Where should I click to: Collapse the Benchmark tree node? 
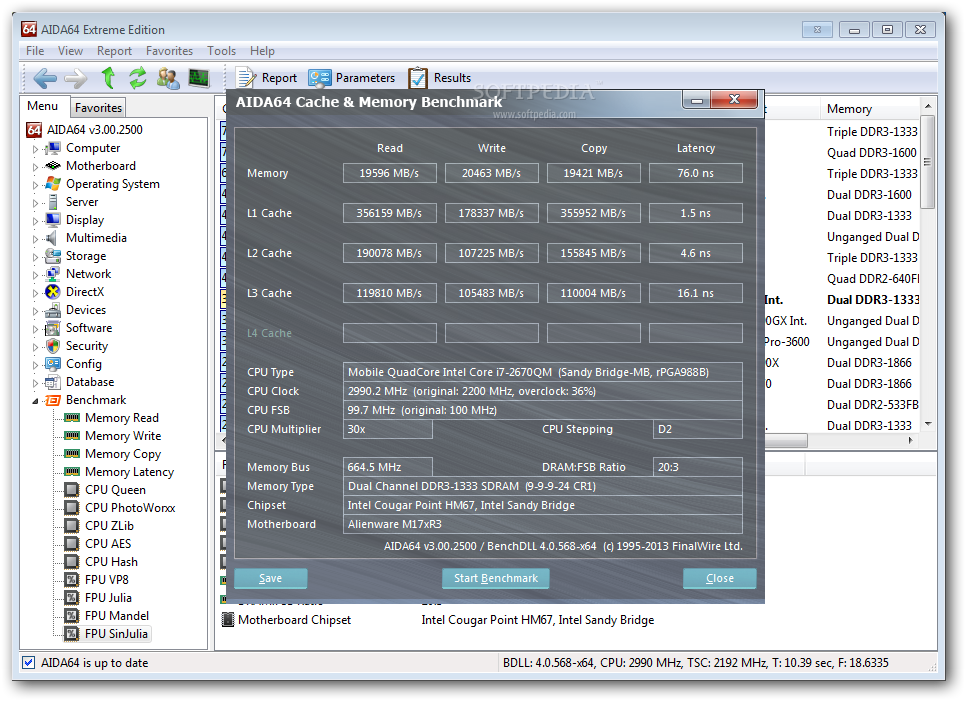pyautogui.click(x=35, y=401)
